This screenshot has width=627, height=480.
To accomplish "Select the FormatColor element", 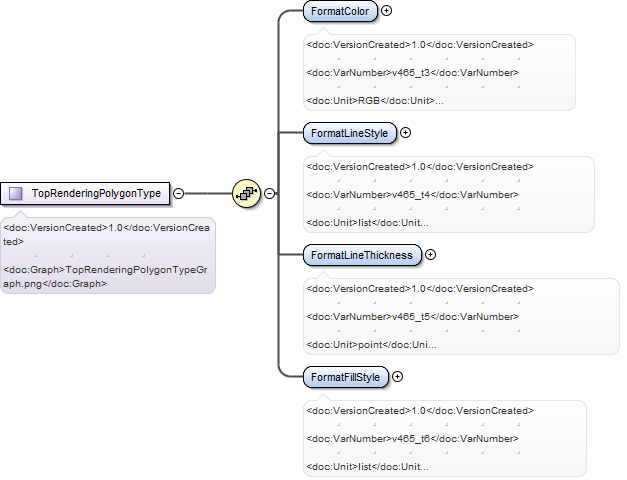I will click(x=340, y=11).
